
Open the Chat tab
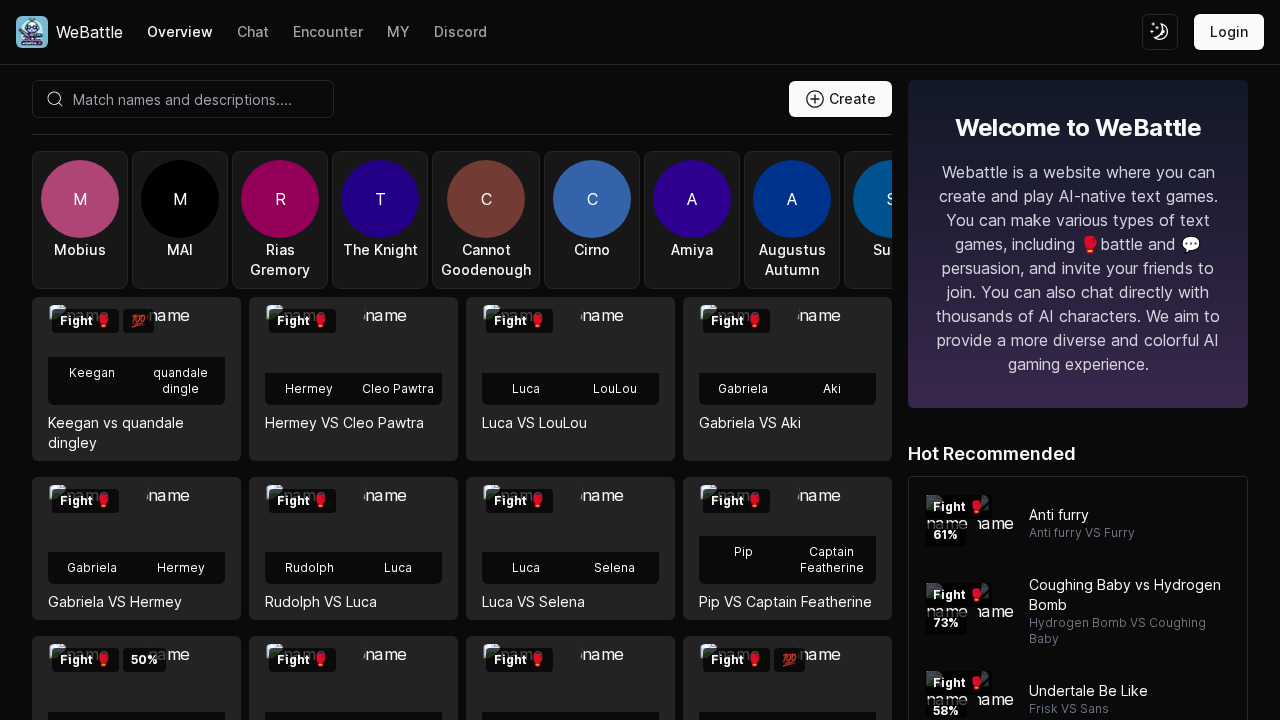pos(253,32)
